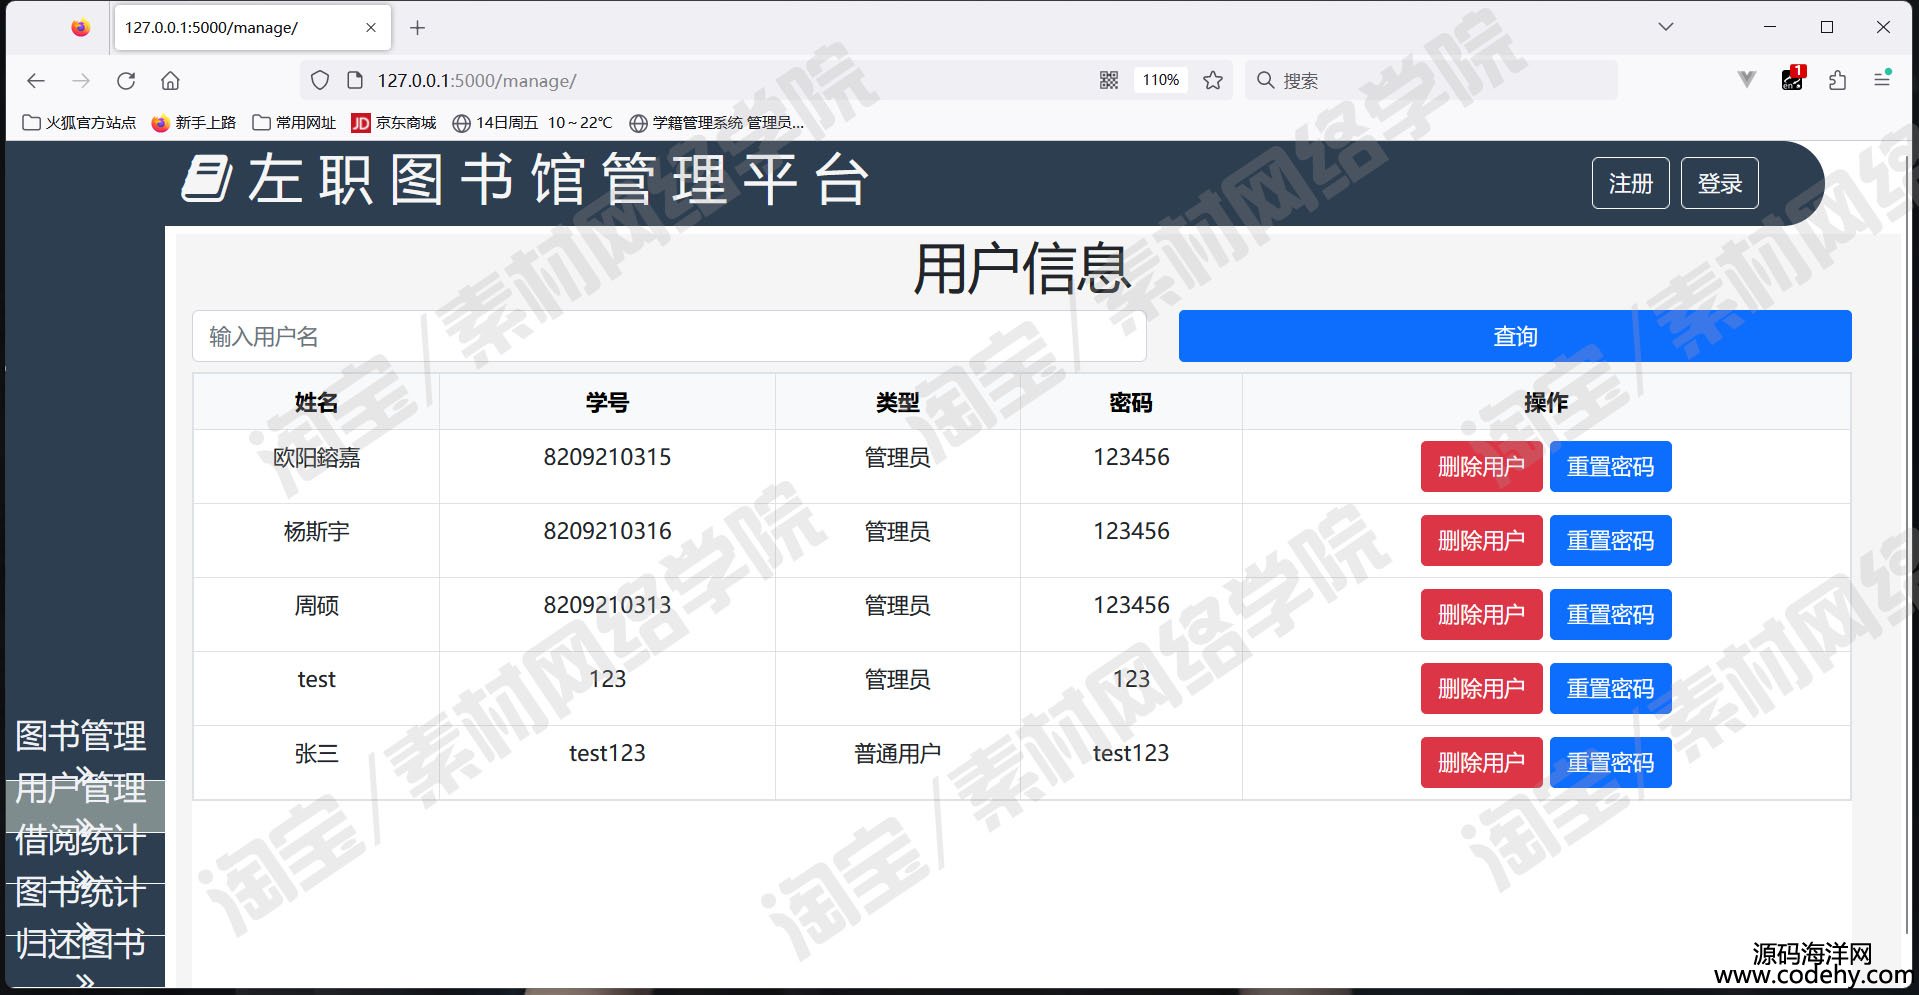Delete user 张三
The width and height of the screenshot is (1919, 995).
click(1481, 762)
